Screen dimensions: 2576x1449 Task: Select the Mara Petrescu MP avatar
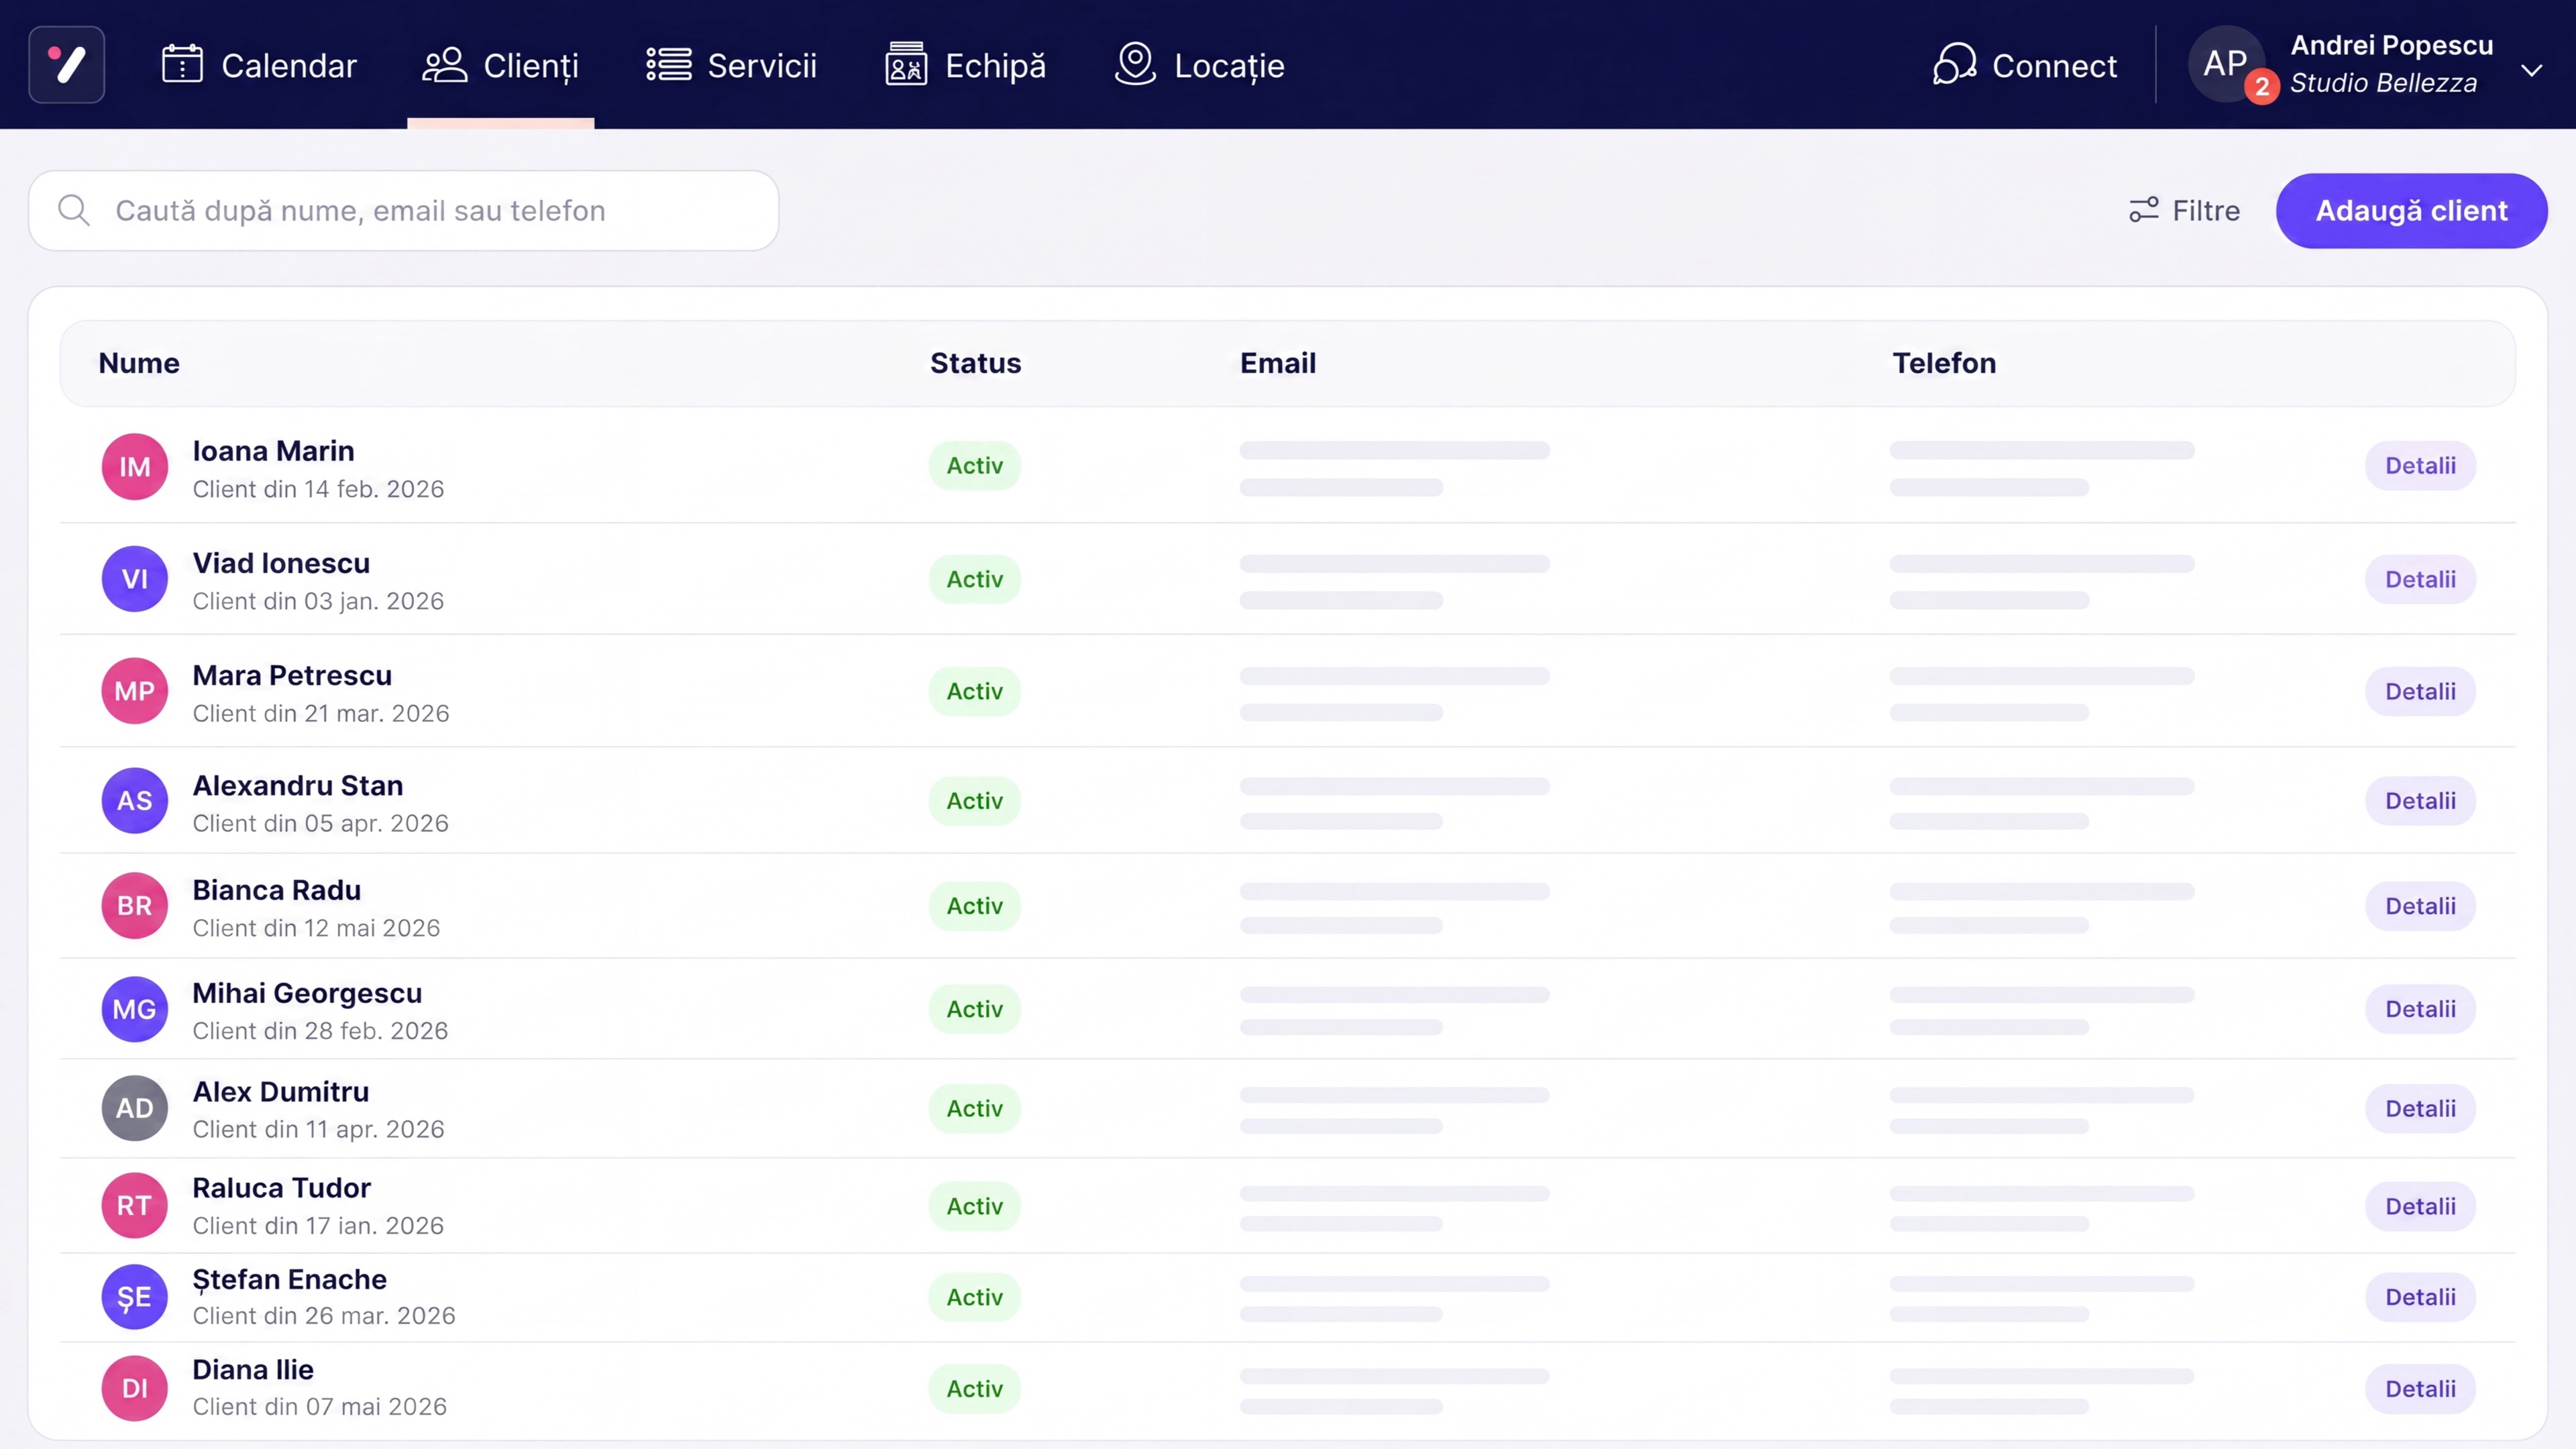point(134,690)
